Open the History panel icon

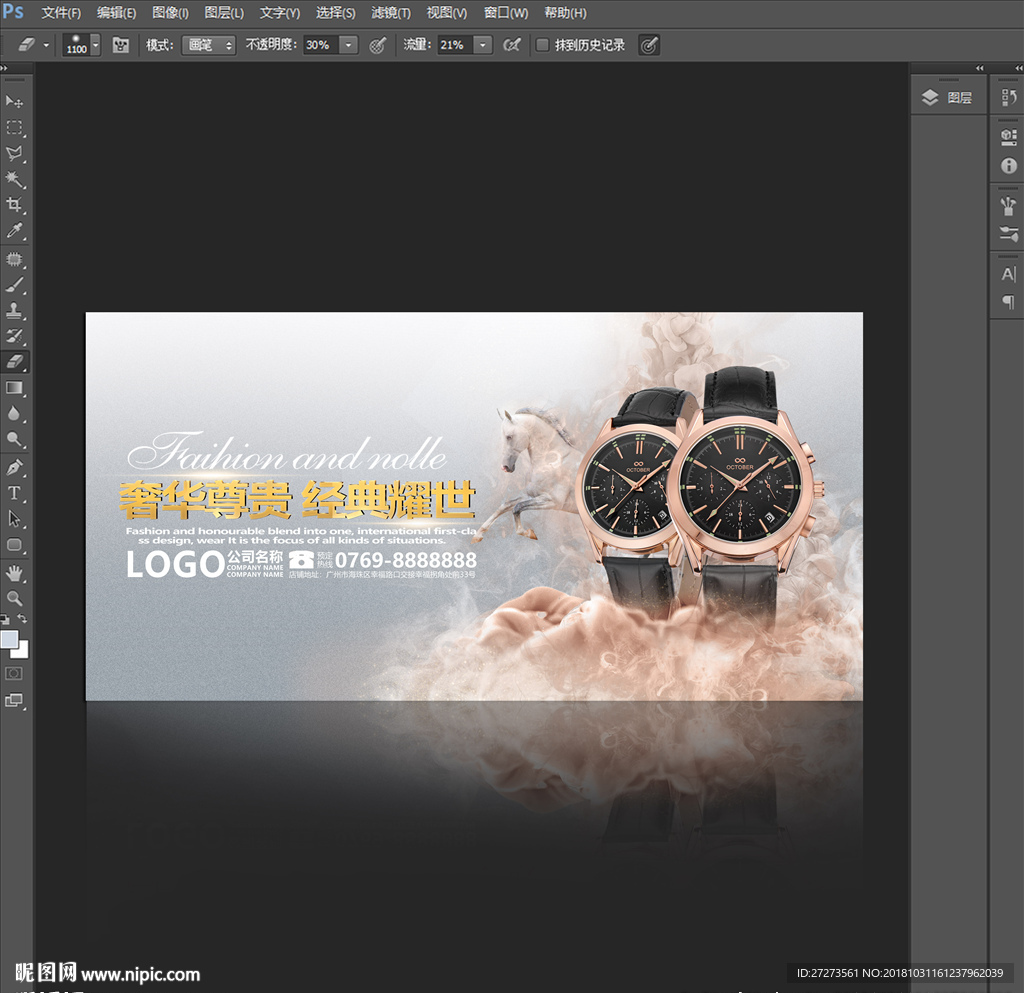[1008, 98]
